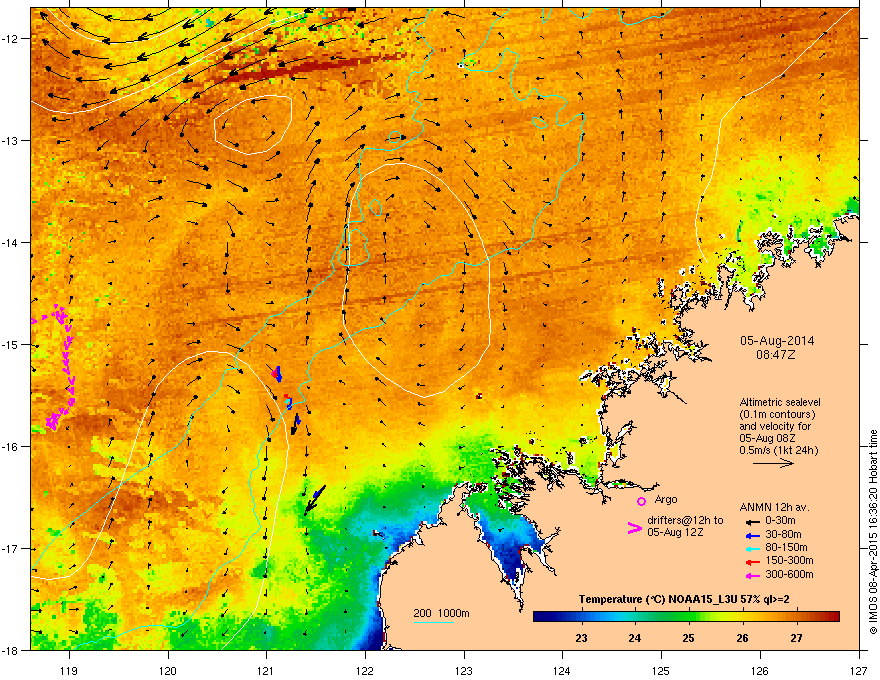Screen dimensions: 880x680
Task: Click the 23 tick on temperature bar
Action: (581, 638)
